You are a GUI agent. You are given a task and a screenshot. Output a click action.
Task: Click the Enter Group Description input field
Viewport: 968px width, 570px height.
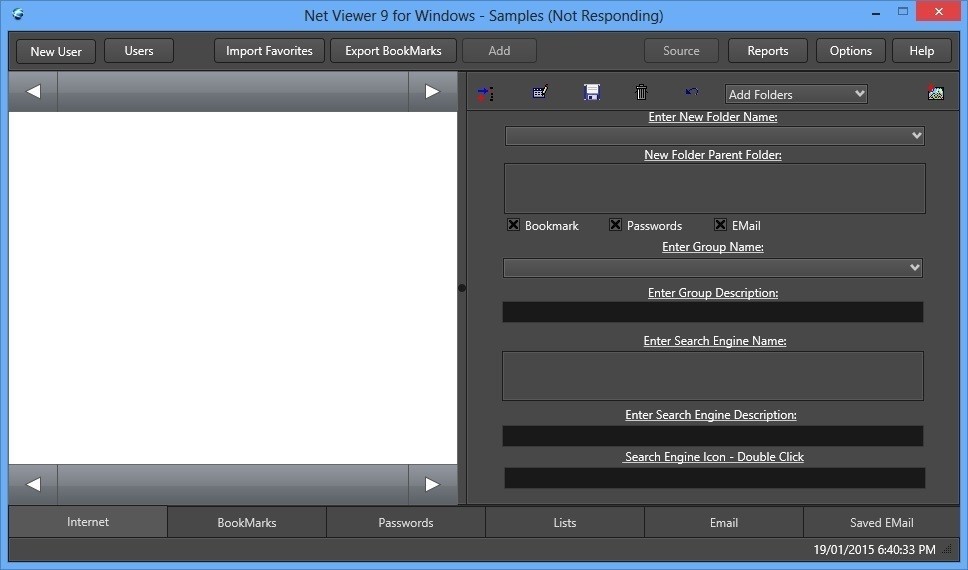(x=712, y=312)
